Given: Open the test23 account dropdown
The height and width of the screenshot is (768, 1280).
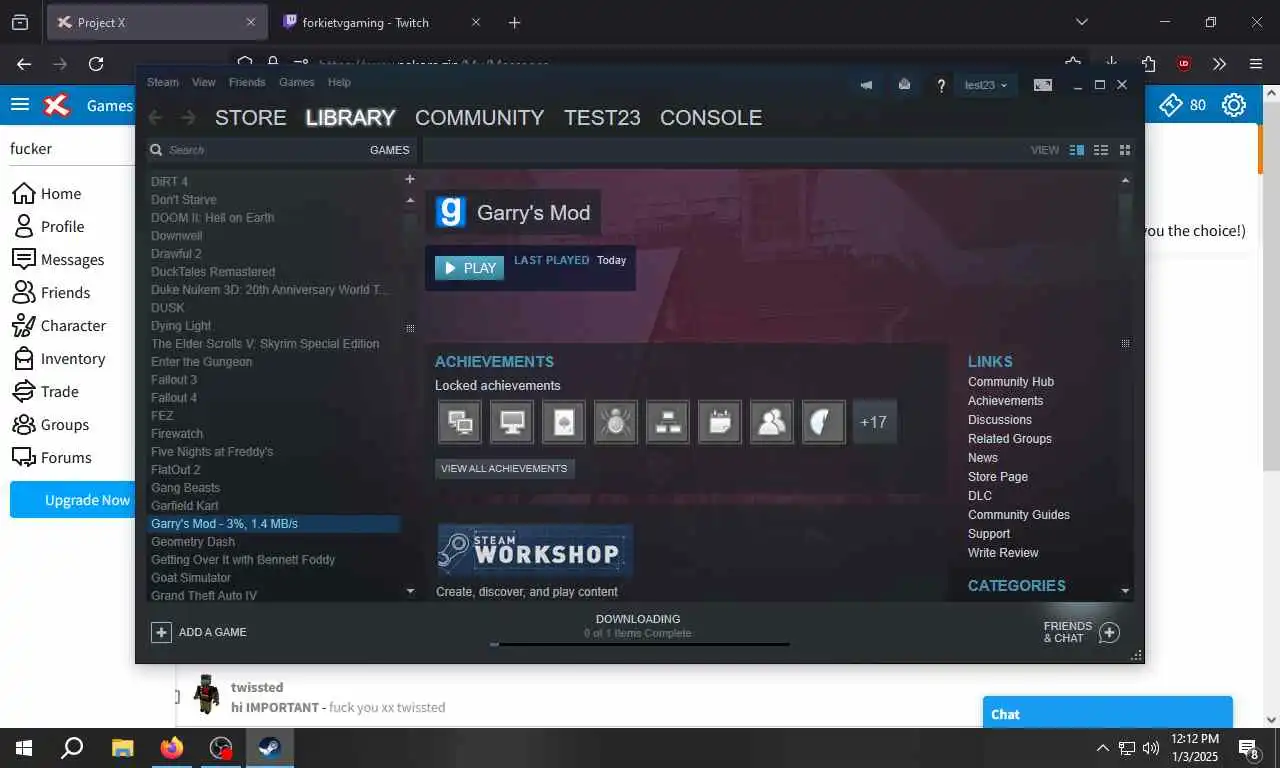Looking at the screenshot, I should (985, 85).
